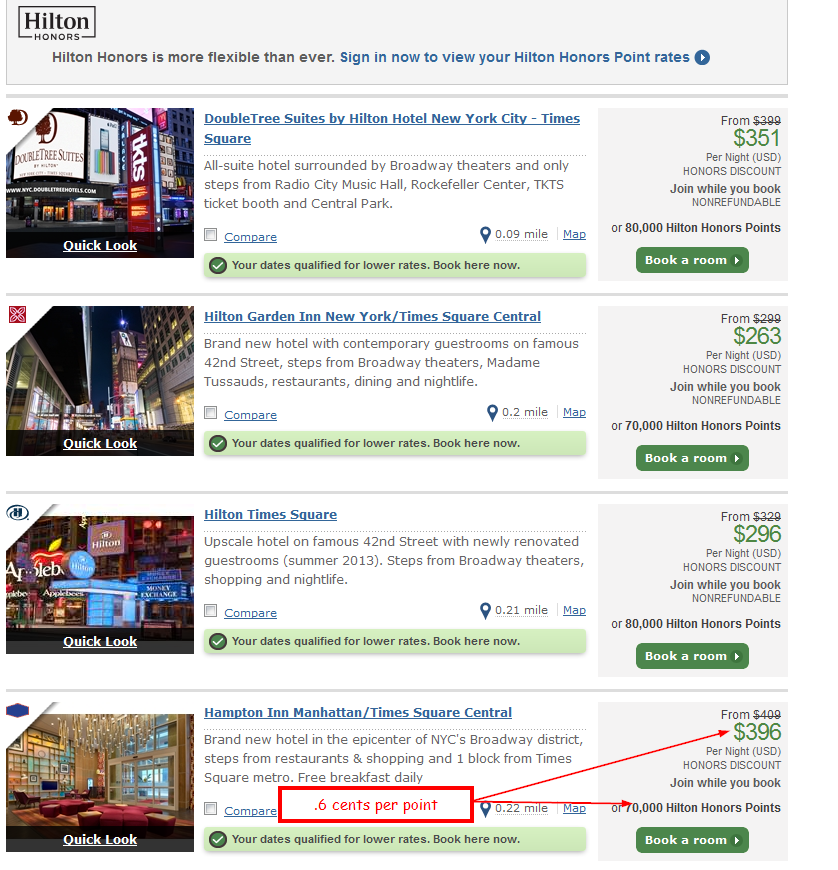838x870 pixels.
Task: Click the green checkmark in Hilton Garden Inn notice
Action: click(218, 444)
